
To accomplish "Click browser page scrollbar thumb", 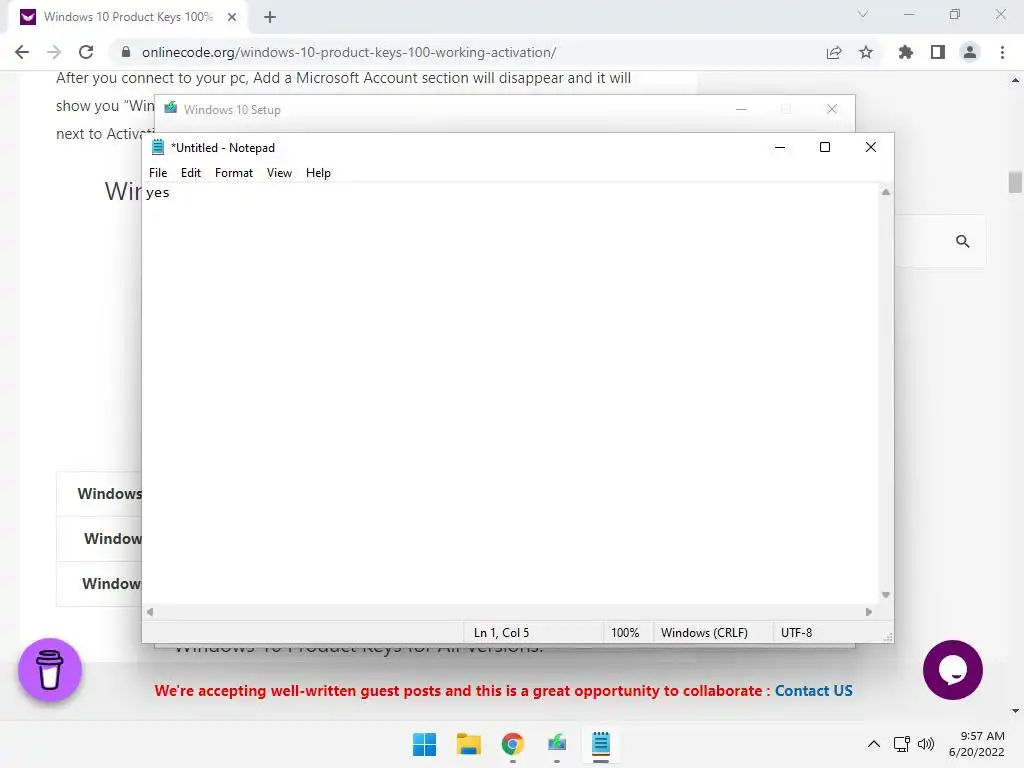I will tap(1015, 182).
